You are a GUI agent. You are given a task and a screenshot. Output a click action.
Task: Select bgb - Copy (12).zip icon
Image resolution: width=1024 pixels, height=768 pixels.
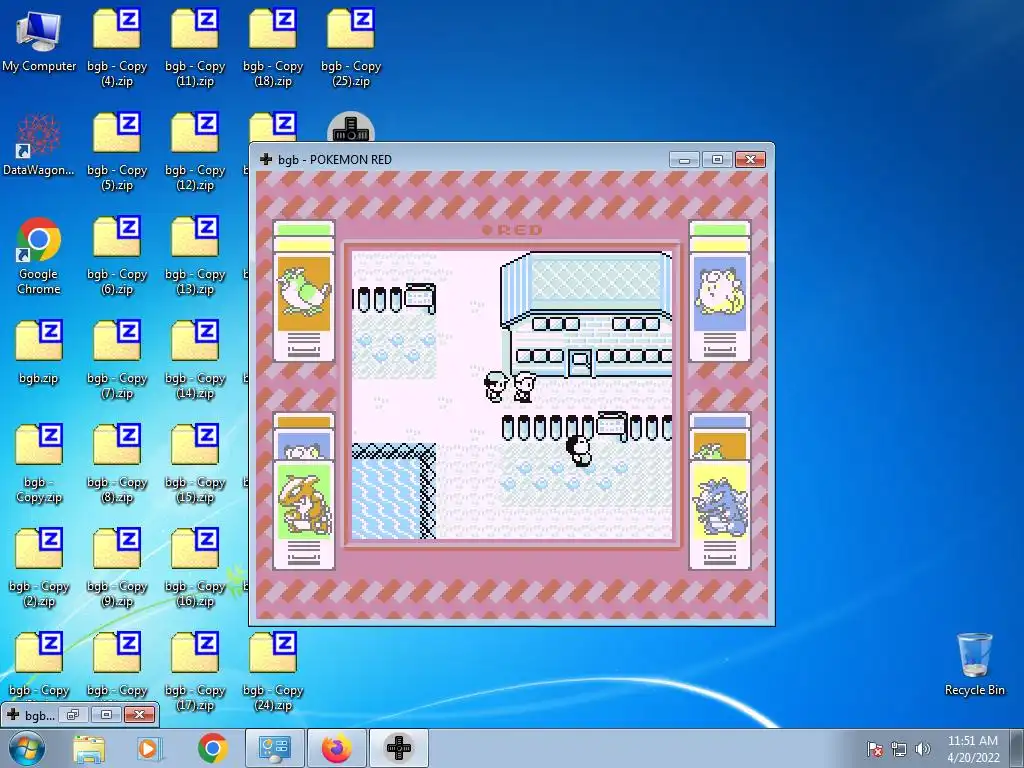[195, 152]
